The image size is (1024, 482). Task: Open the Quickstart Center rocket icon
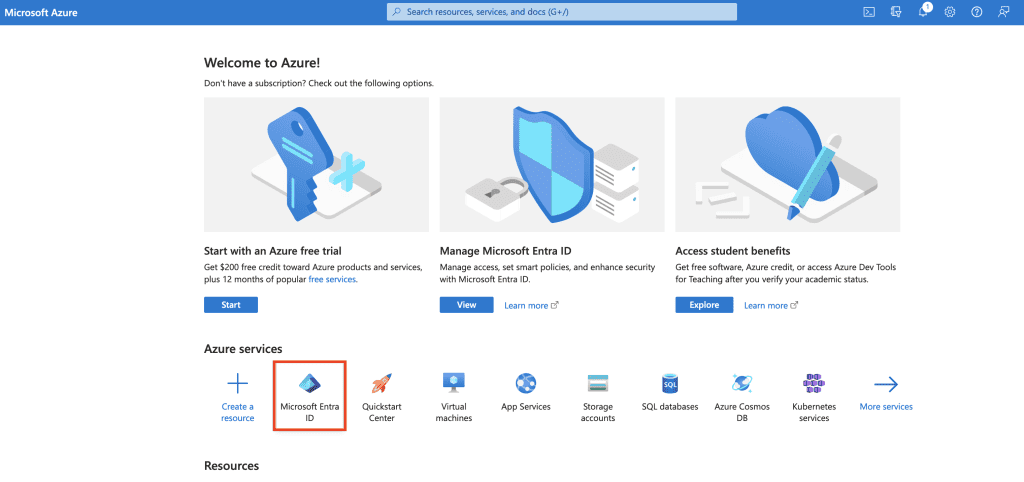pyautogui.click(x=381, y=383)
